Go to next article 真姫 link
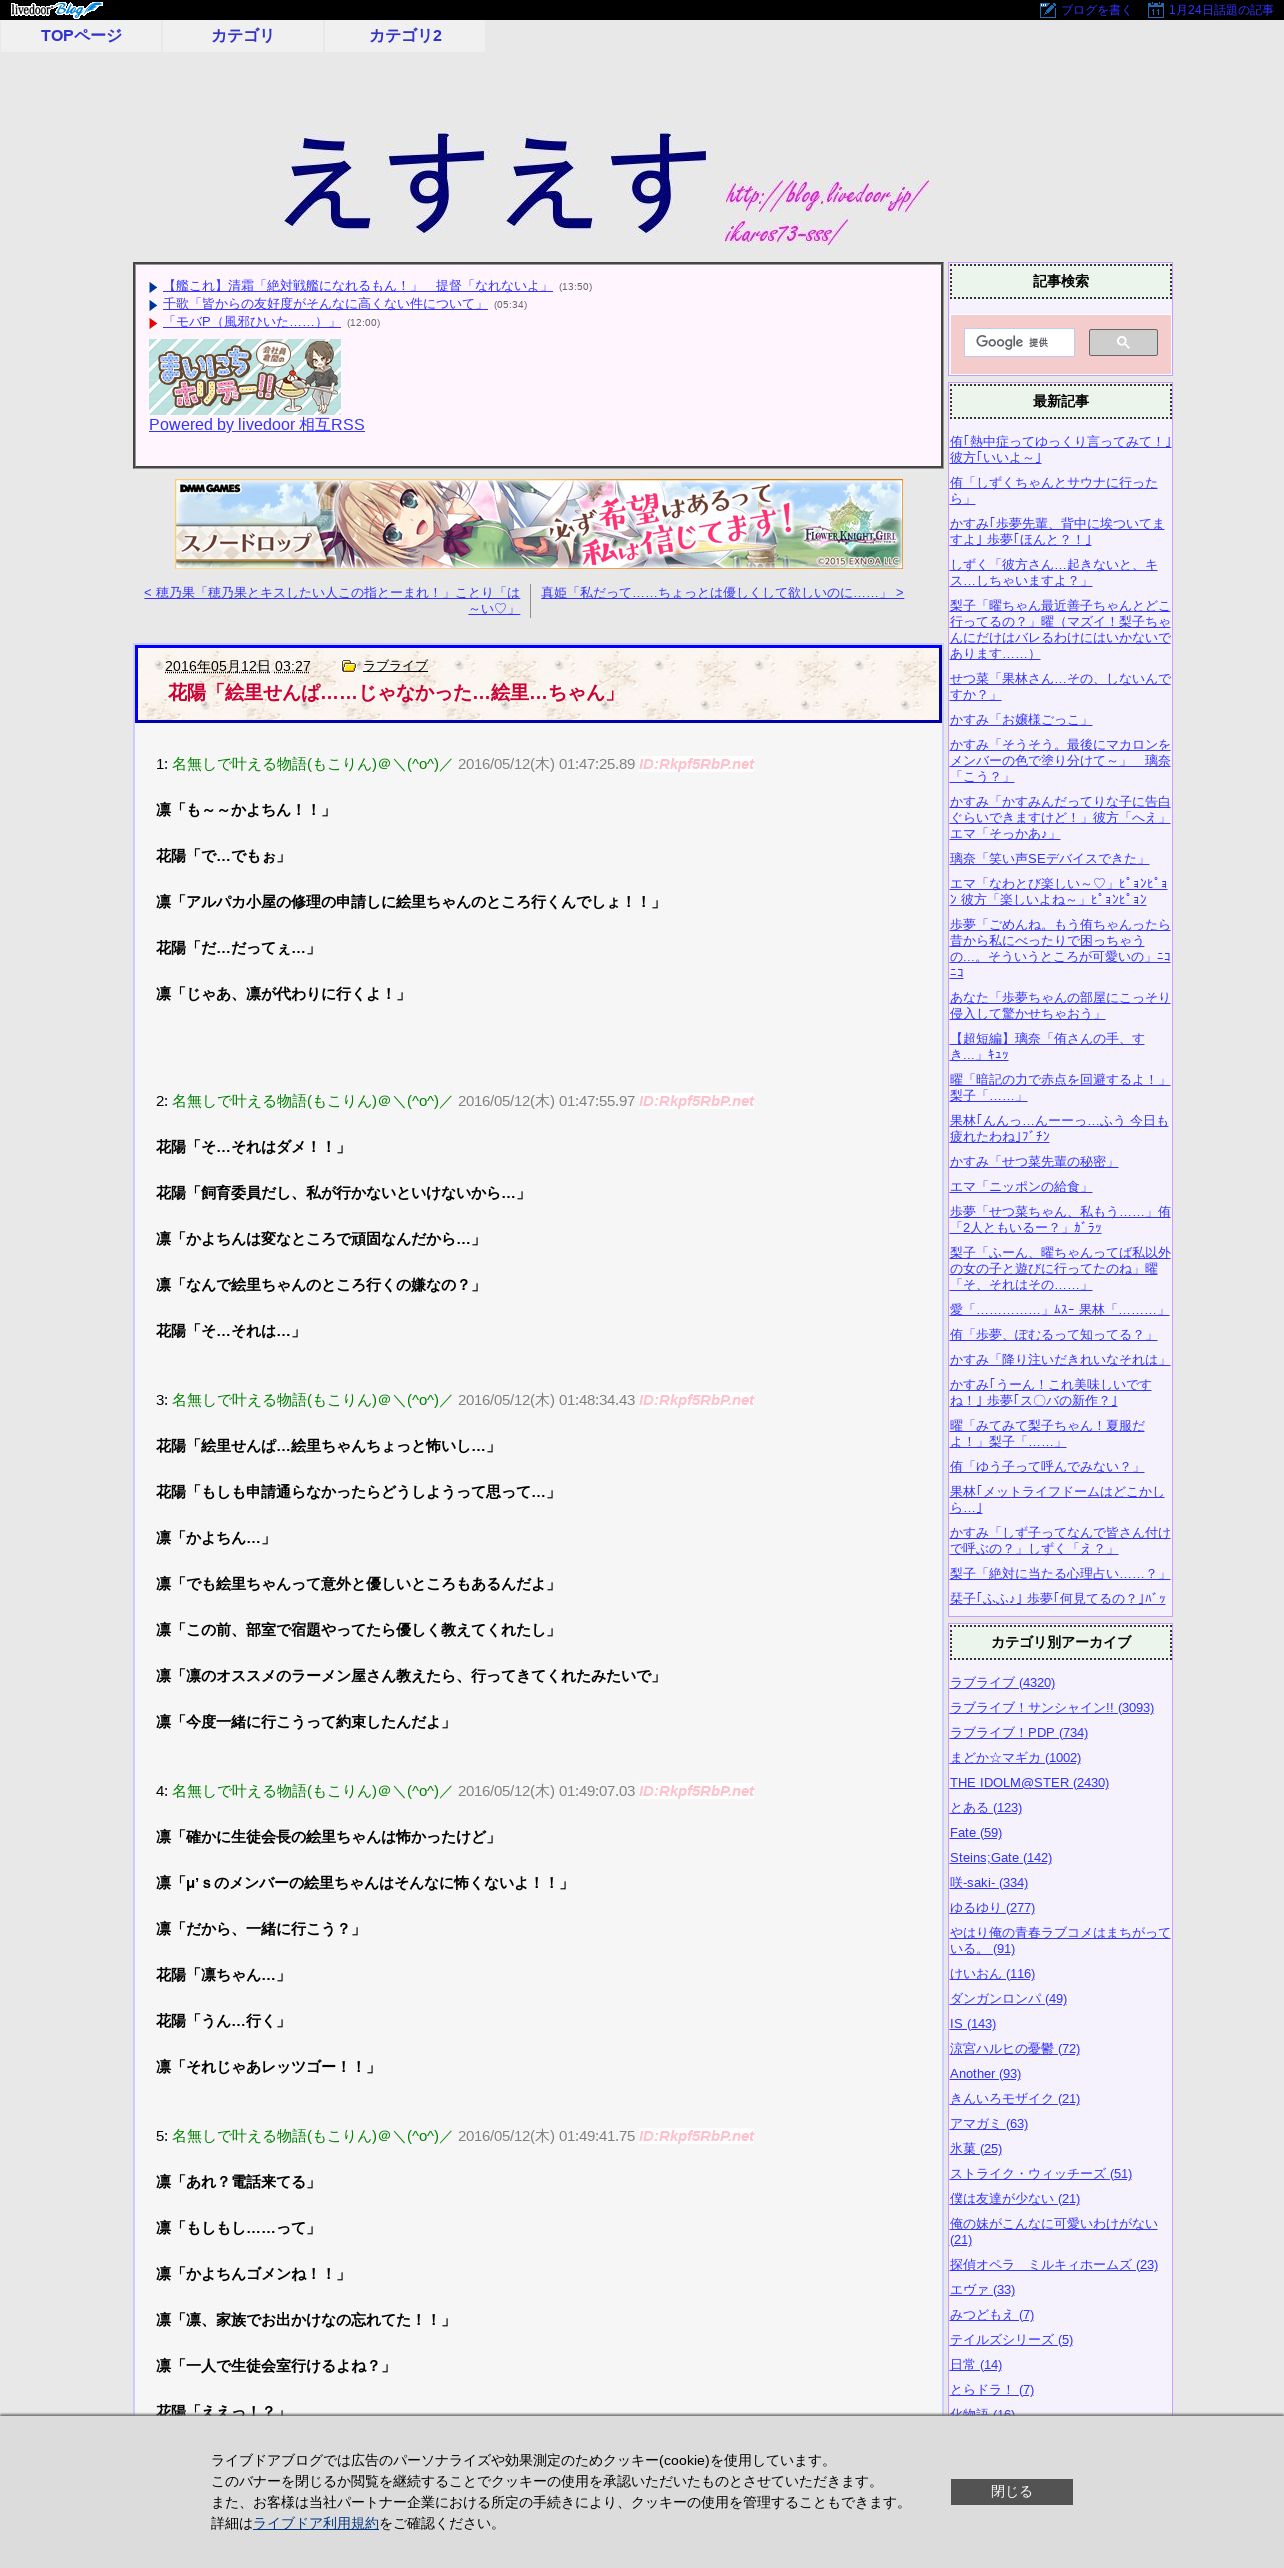1284x2568 pixels. (722, 593)
